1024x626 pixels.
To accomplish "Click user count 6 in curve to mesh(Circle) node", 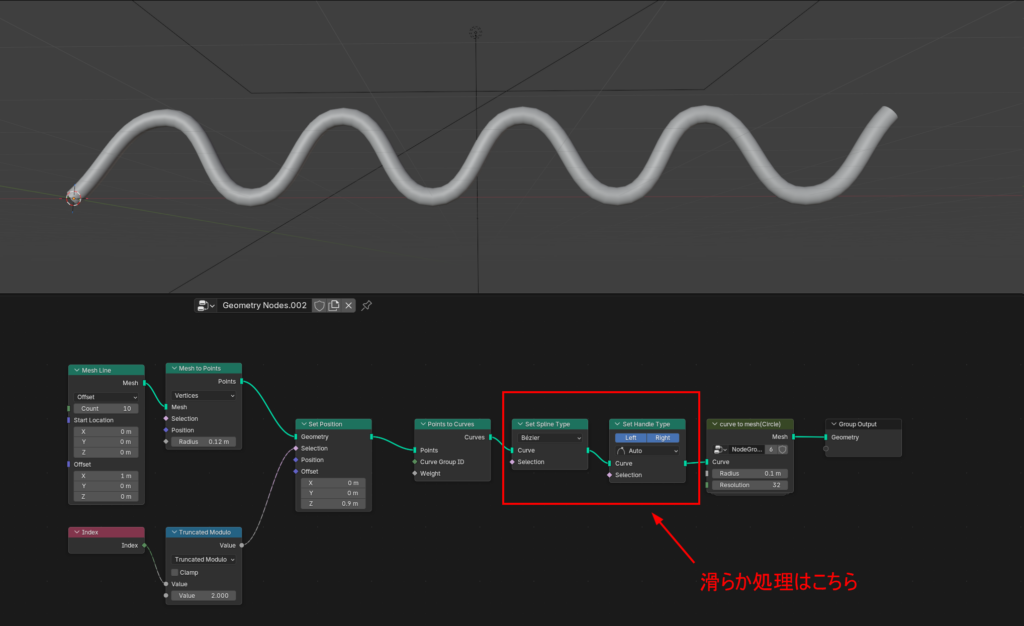I will click(x=771, y=450).
